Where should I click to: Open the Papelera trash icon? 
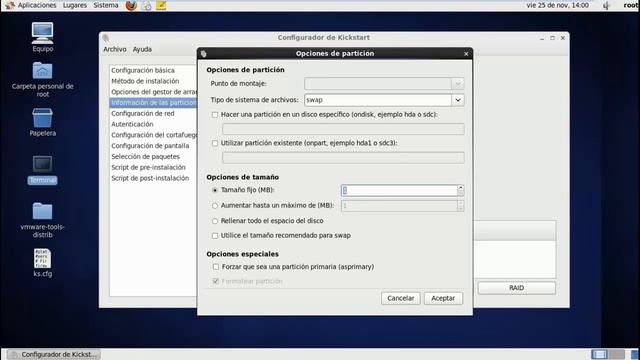click(42, 118)
